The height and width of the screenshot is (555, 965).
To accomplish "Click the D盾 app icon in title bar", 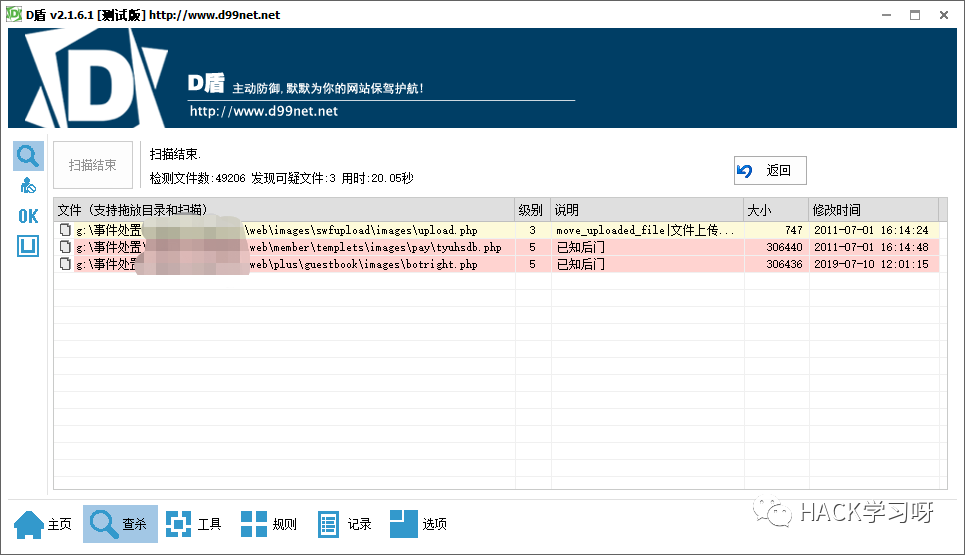I will click(14, 14).
